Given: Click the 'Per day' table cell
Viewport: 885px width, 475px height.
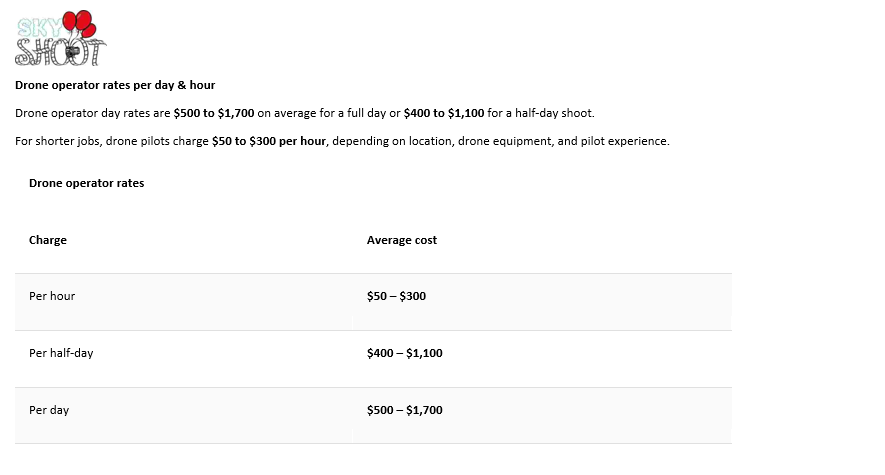Looking at the screenshot, I should (49, 410).
